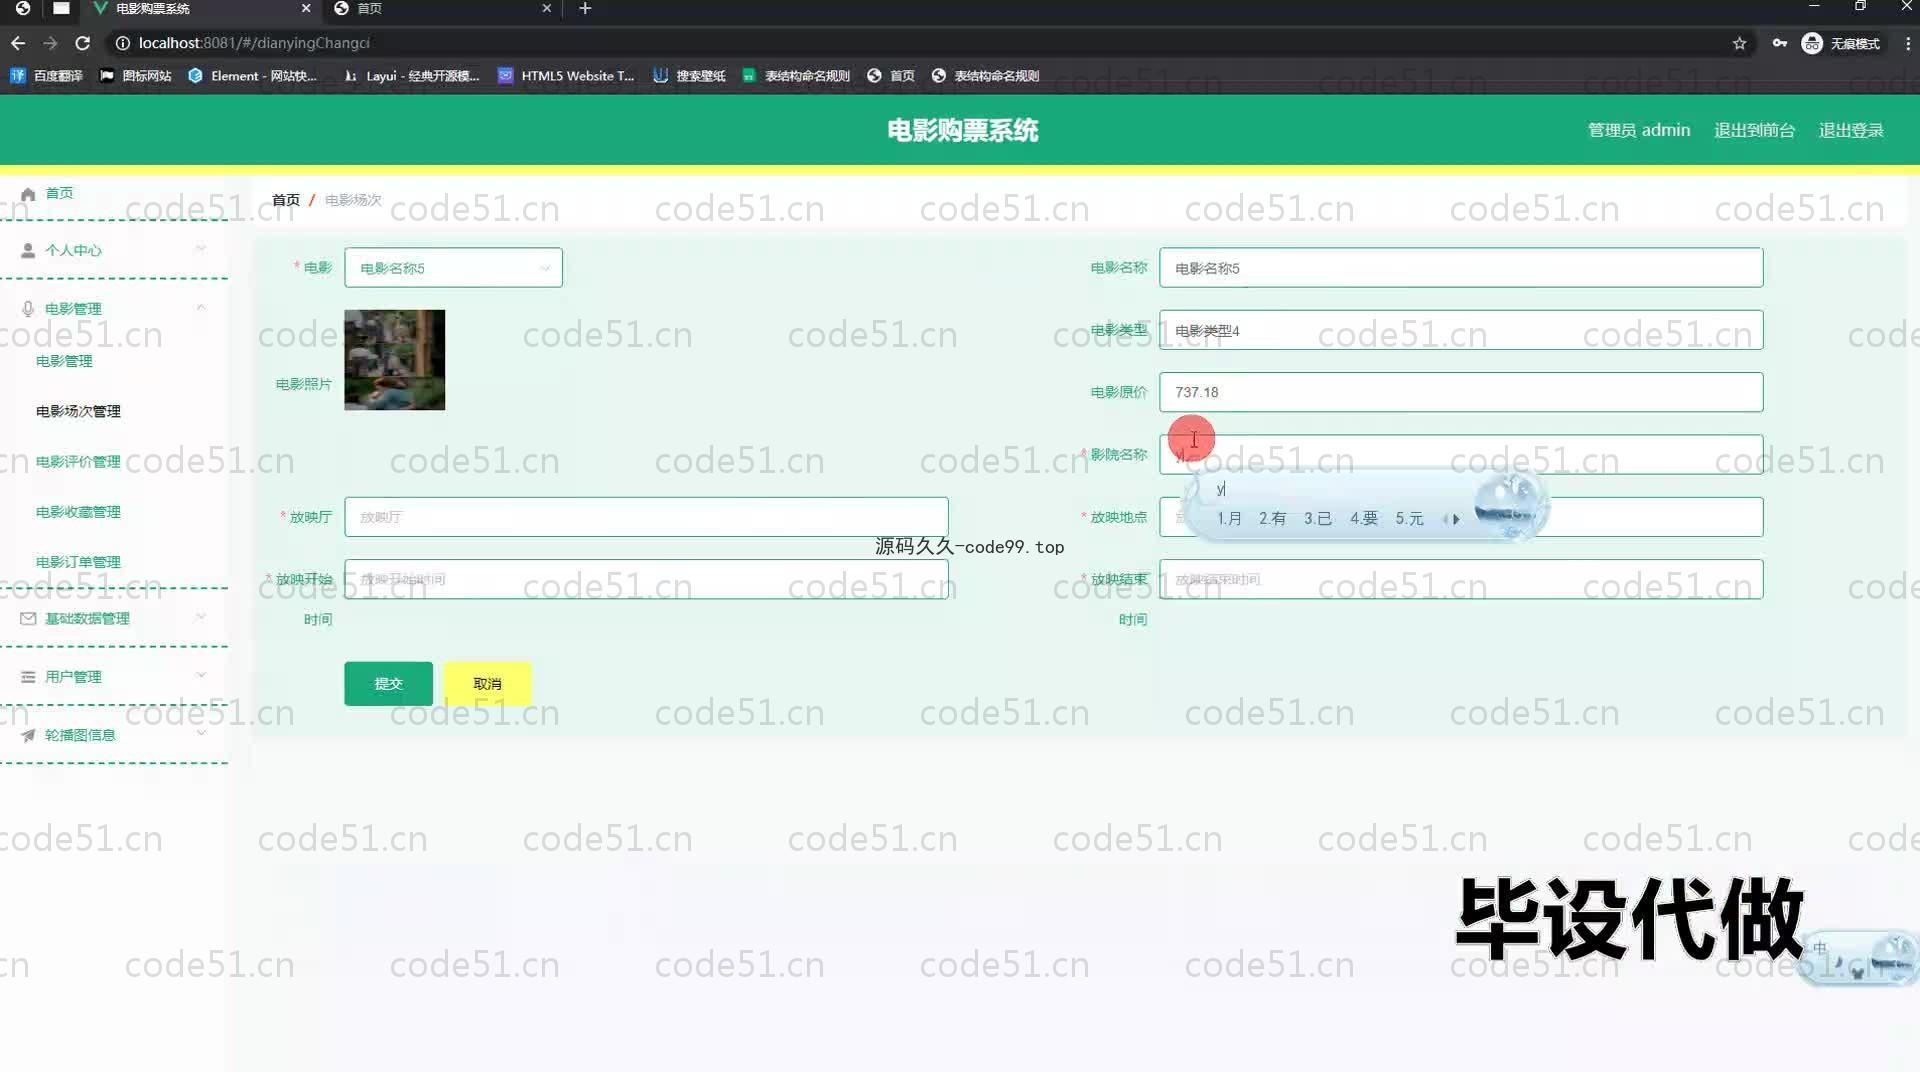Open 百度翻译 bookmark
This screenshot has width=1920, height=1072.
click(x=46, y=76)
